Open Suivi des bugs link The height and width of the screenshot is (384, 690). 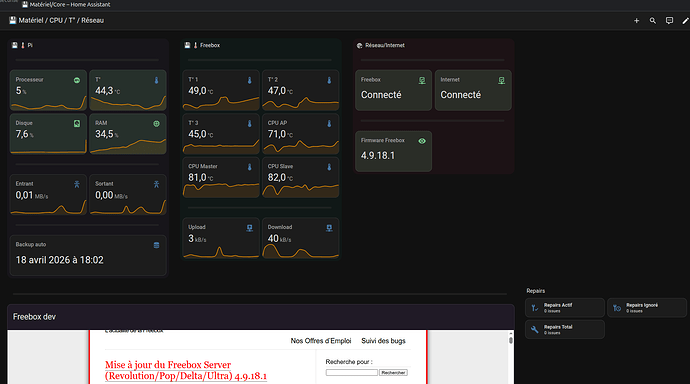point(383,341)
